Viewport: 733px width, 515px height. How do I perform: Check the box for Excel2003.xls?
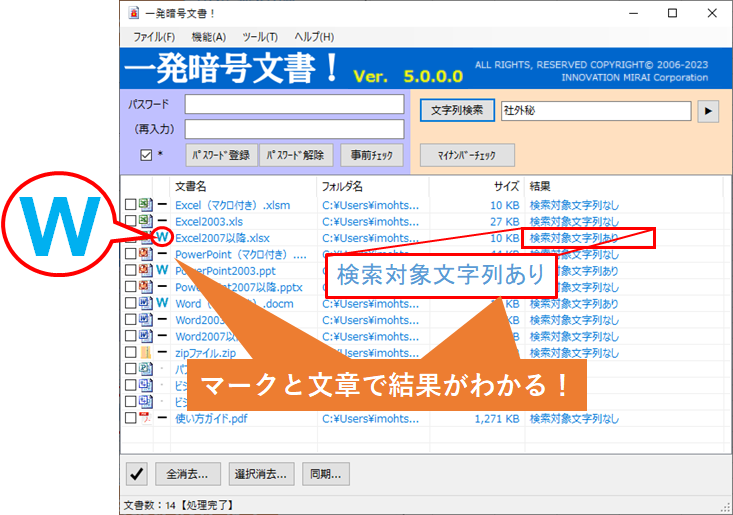(x=130, y=221)
